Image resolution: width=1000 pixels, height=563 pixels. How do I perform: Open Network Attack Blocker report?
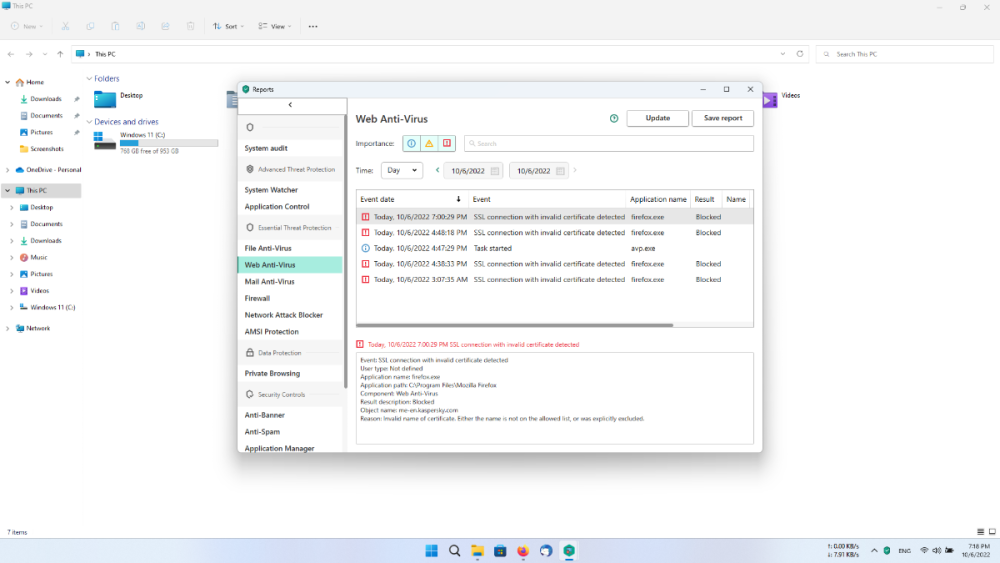coord(284,315)
